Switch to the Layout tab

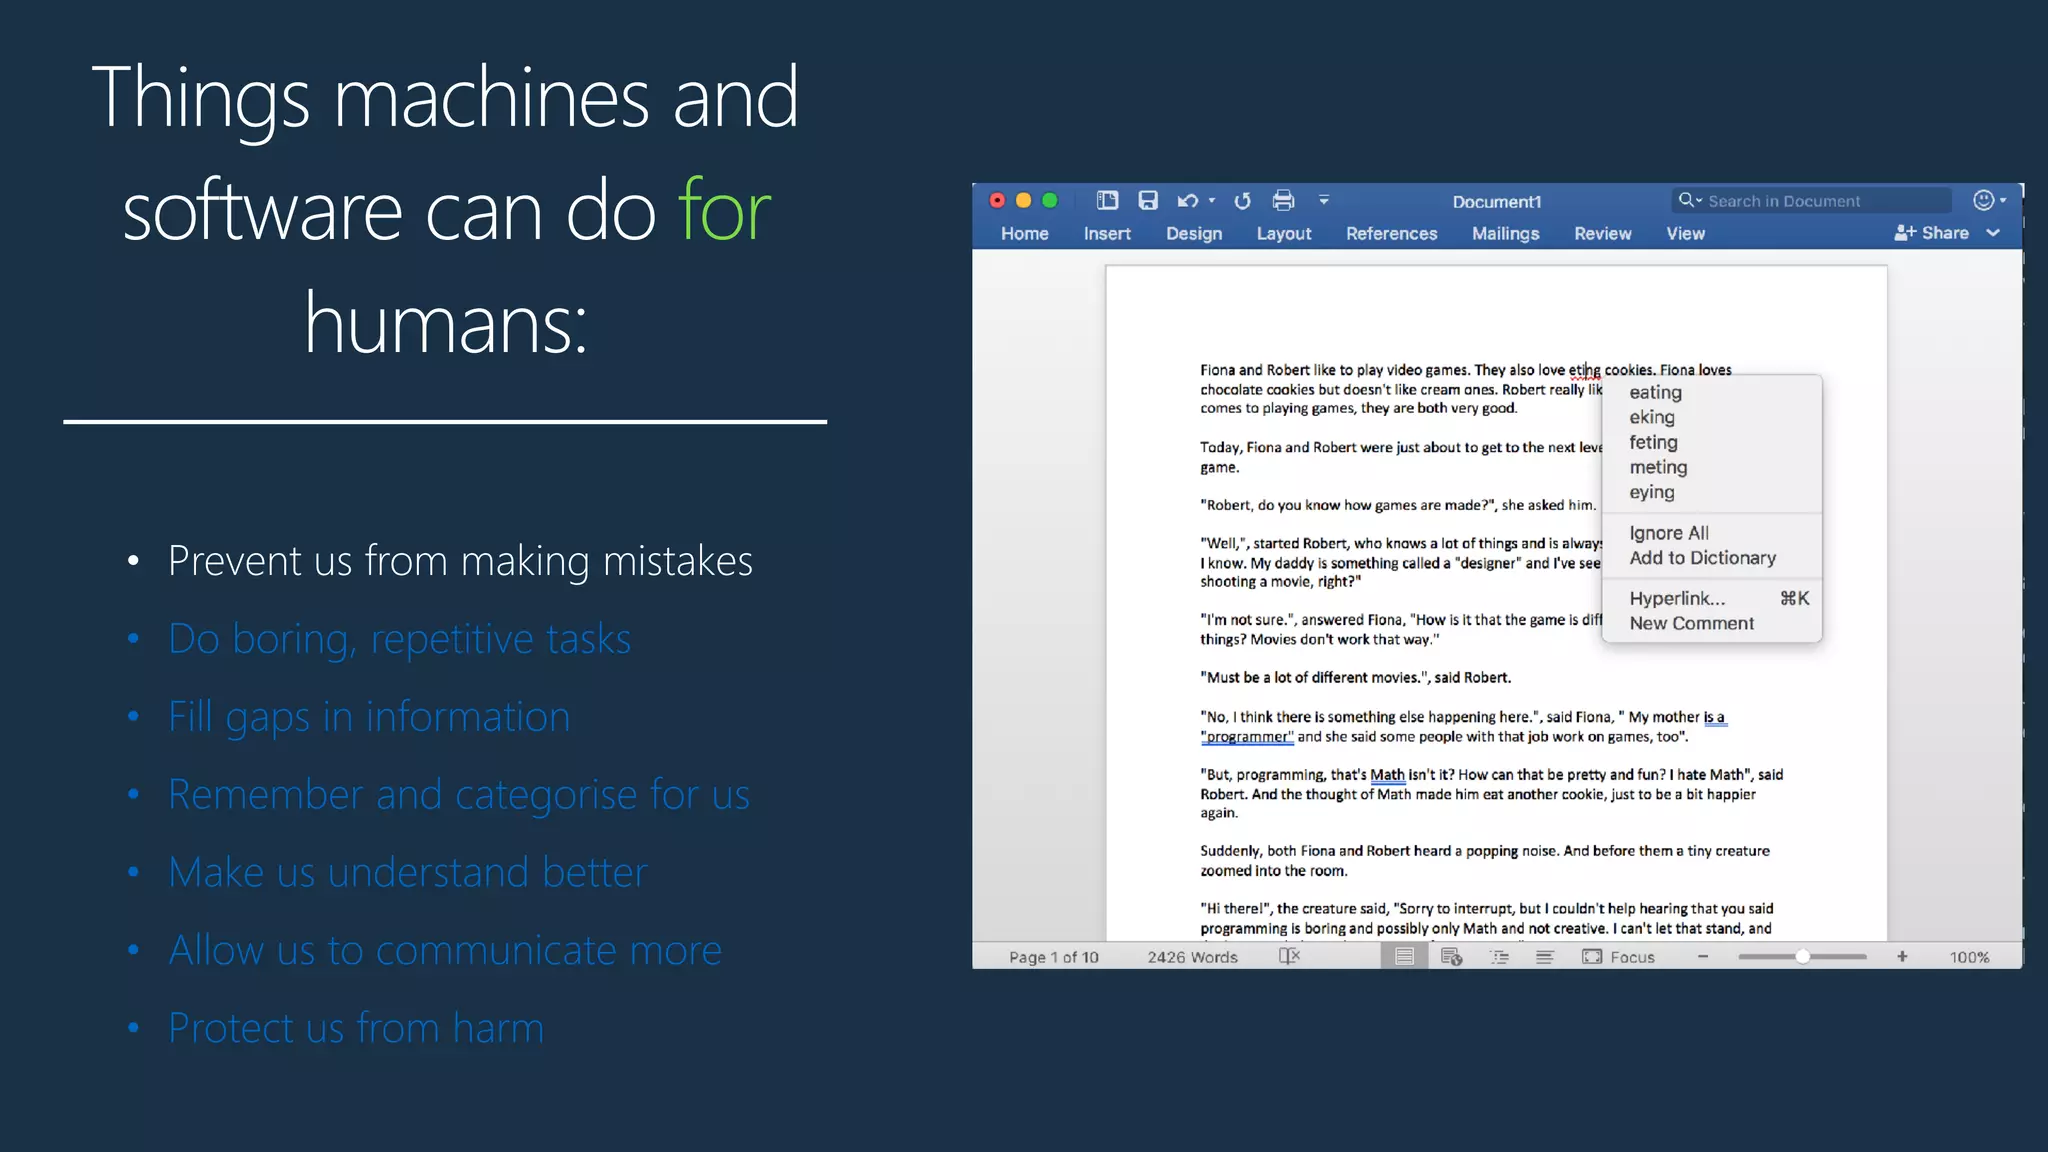click(x=1284, y=233)
